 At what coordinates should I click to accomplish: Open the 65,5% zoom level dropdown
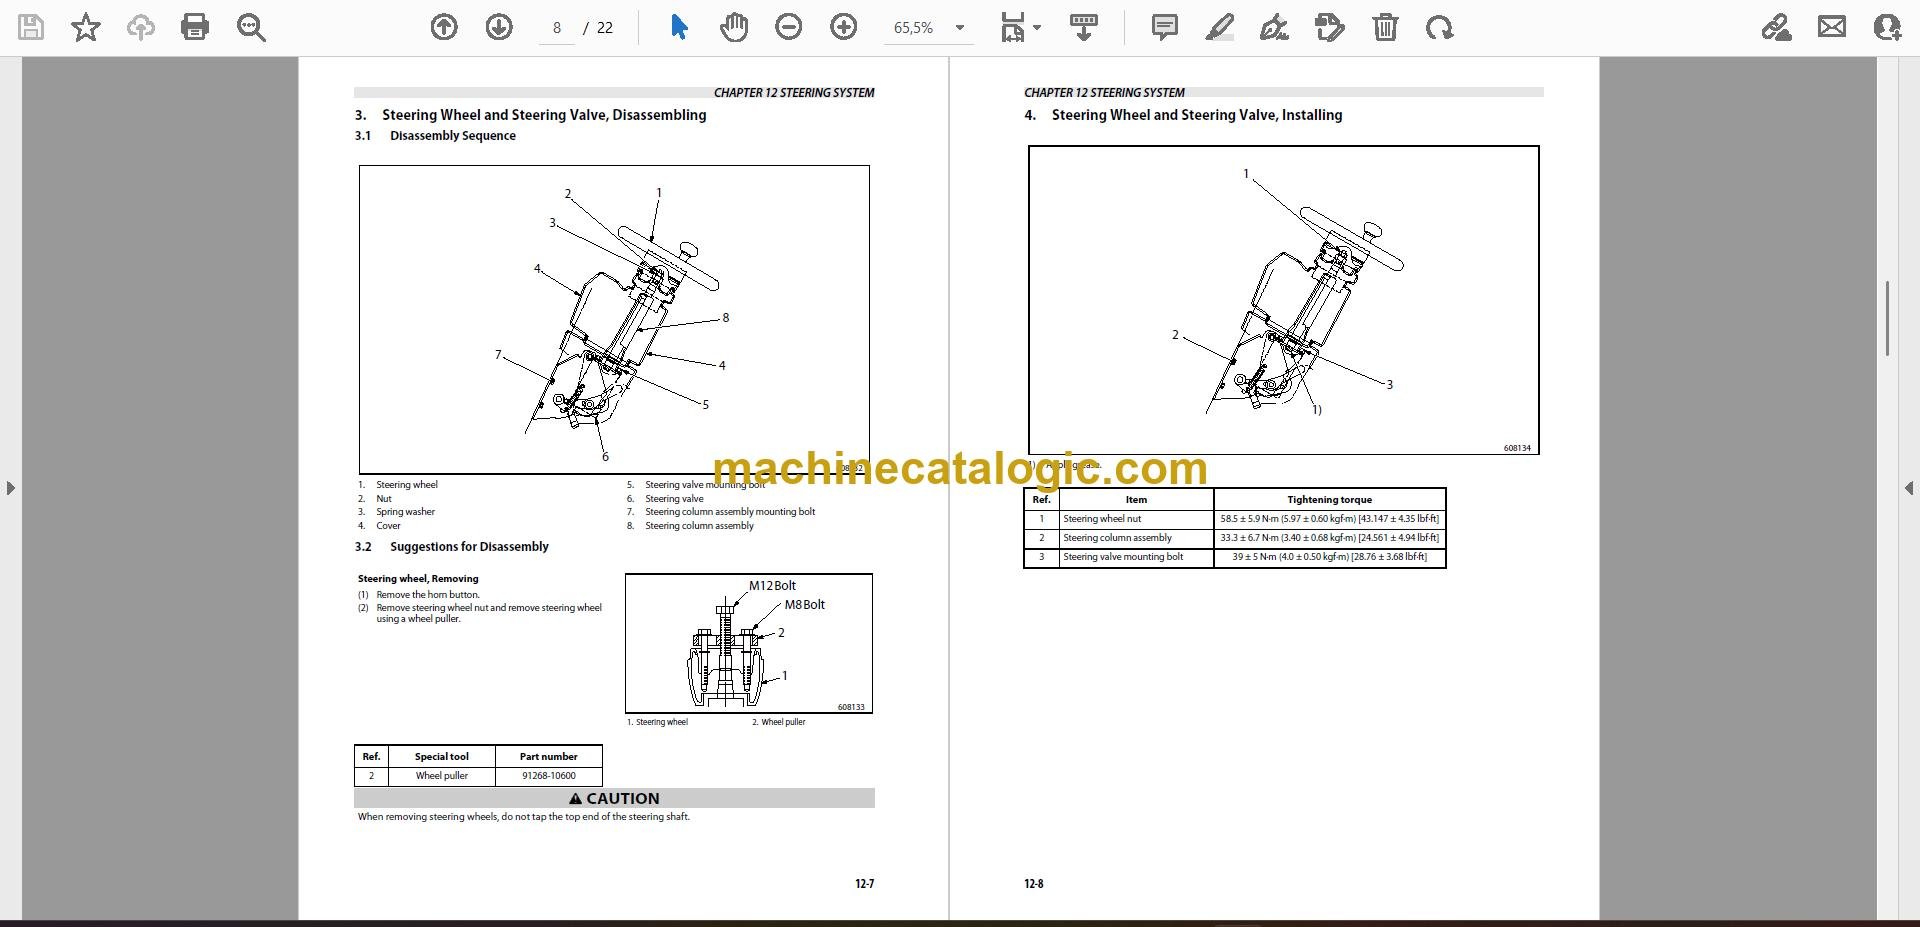[929, 28]
